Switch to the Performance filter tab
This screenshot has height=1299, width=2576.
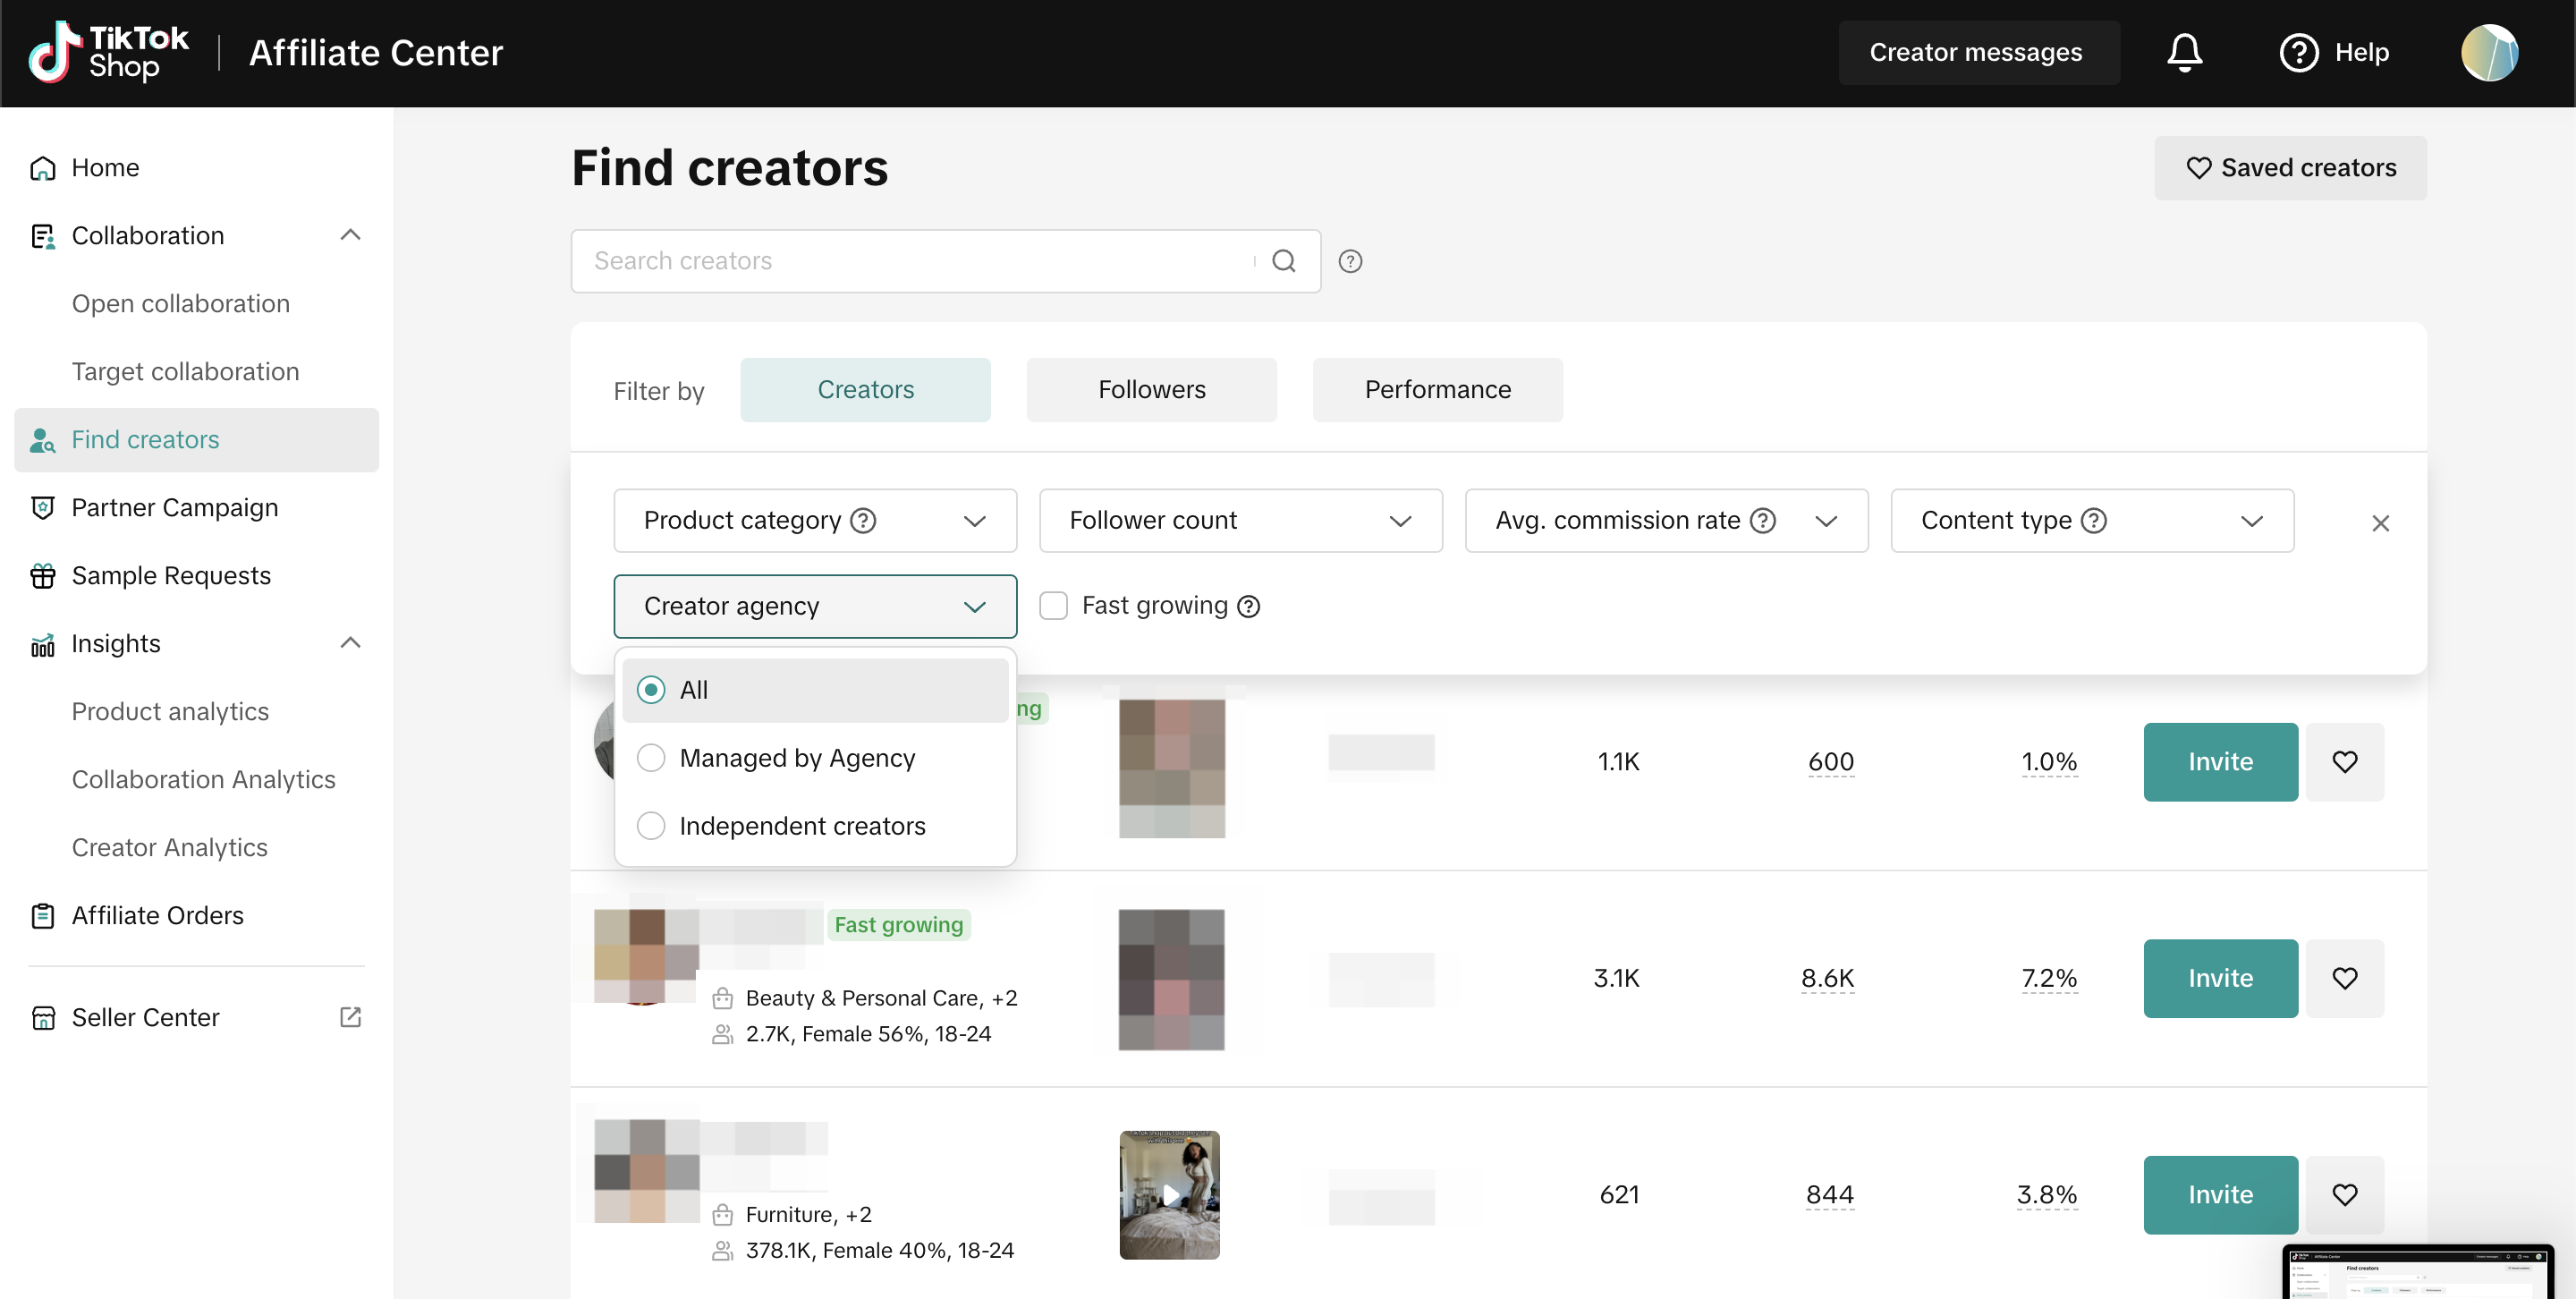click(1437, 390)
